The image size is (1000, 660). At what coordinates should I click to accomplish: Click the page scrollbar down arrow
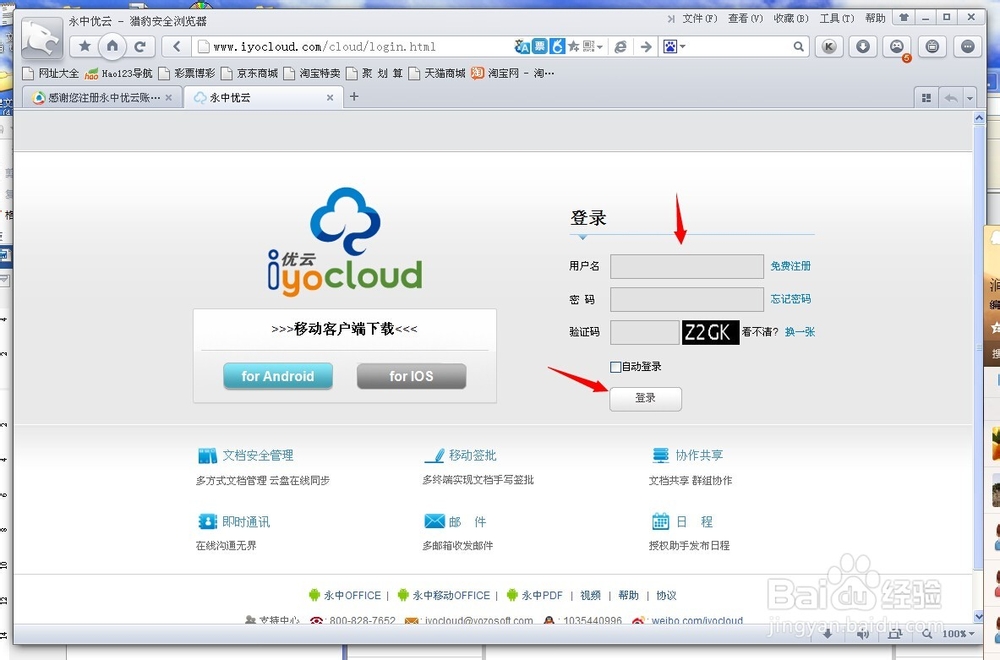[979, 617]
